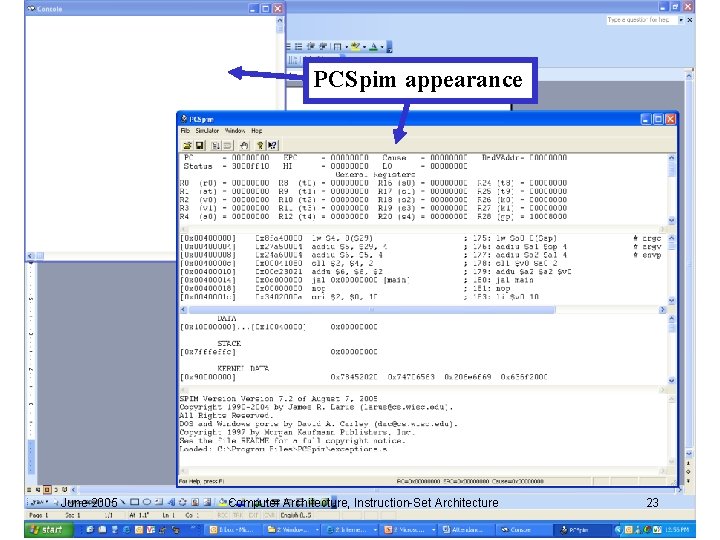Click the Console window horizontal scroll left arrow
Screen dimensions: 720x540
30,256
